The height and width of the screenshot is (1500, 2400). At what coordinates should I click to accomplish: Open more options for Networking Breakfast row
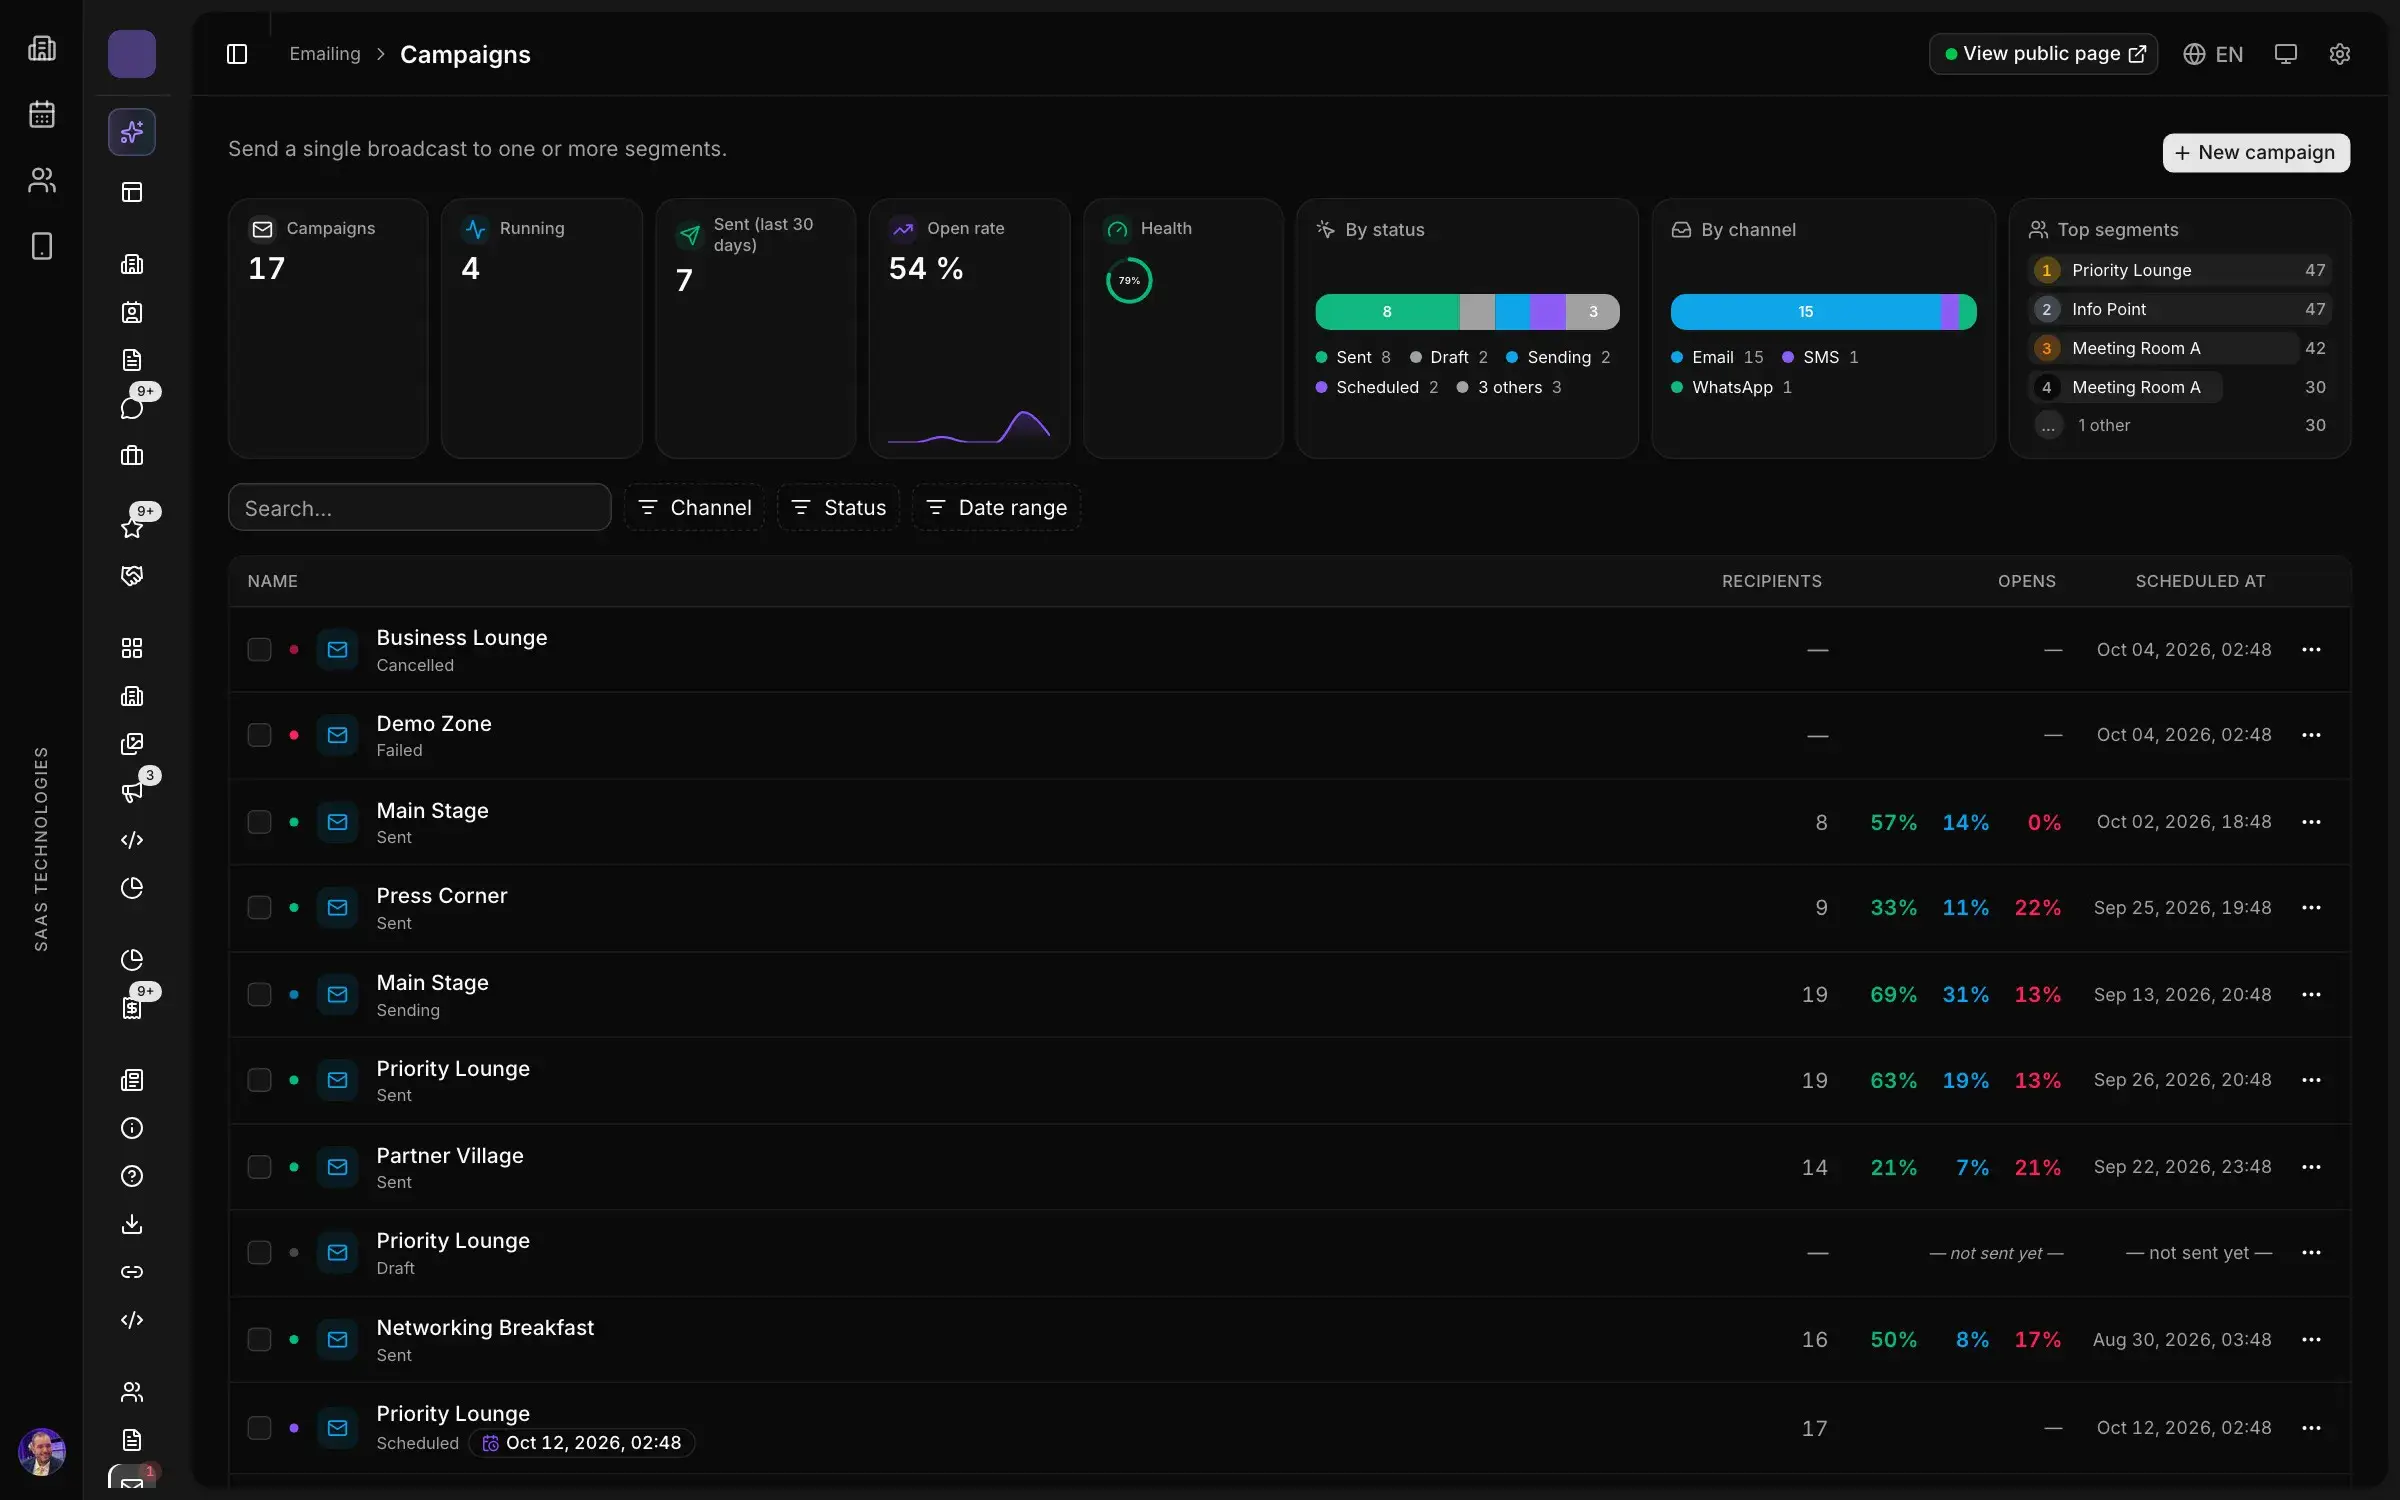coord(2311,1339)
